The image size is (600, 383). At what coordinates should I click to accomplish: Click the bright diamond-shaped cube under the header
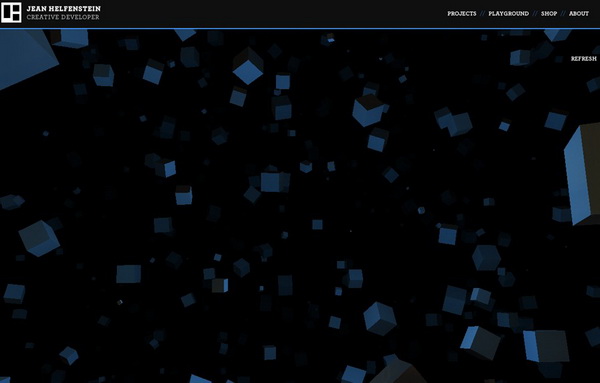248,66
